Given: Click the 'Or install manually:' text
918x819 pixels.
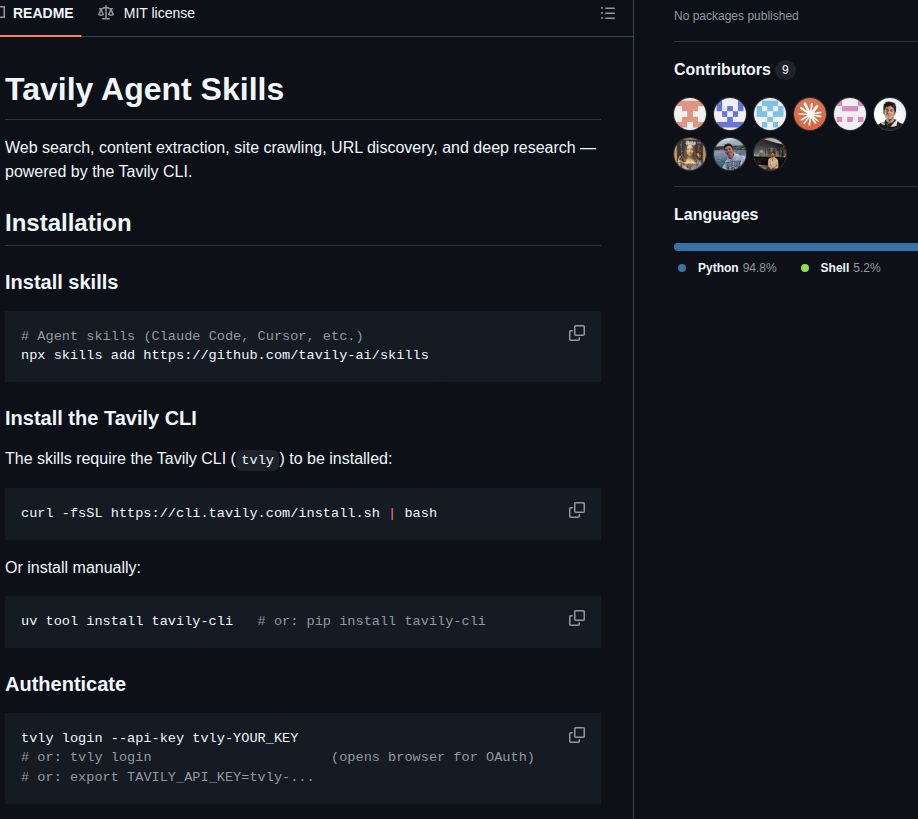Looking at the screenshot, I should (x=73, y=568).
